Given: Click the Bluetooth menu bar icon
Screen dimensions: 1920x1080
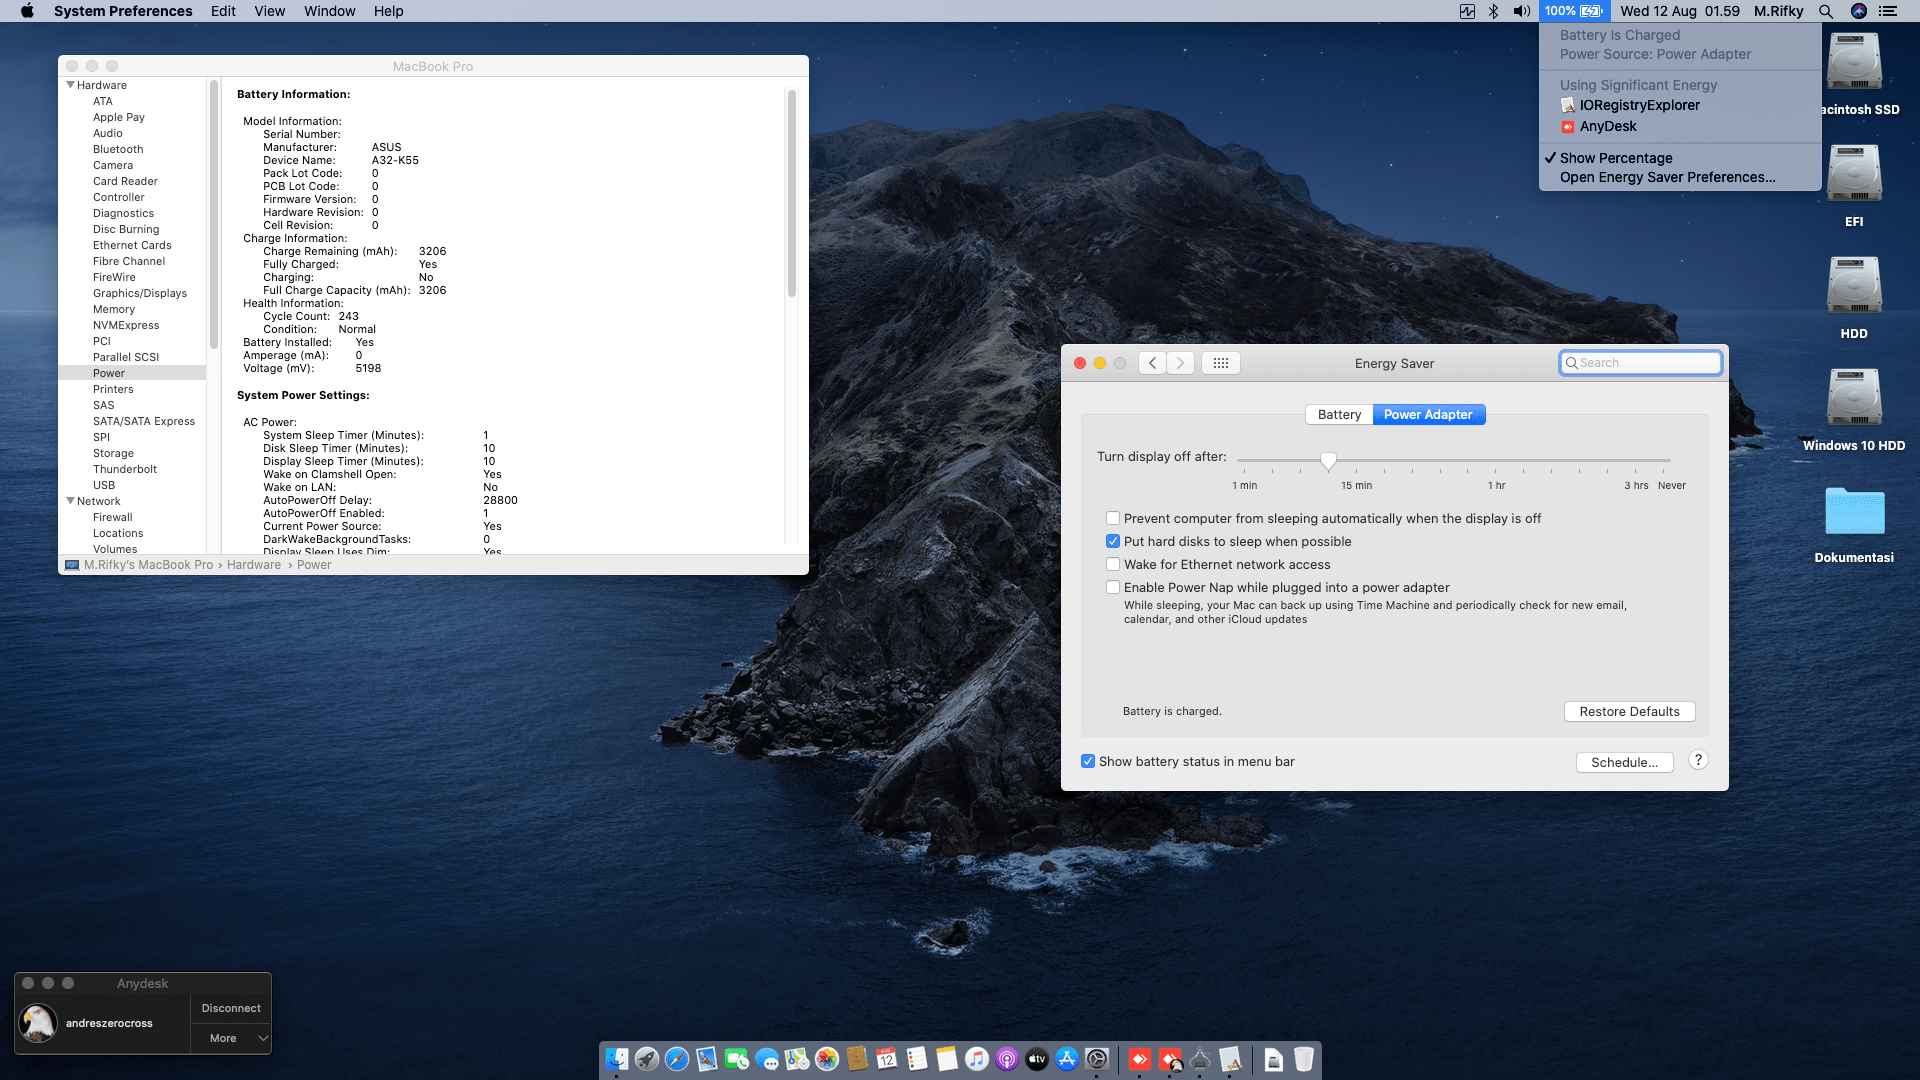Looking at the screenshot, I should point(1493,11).
